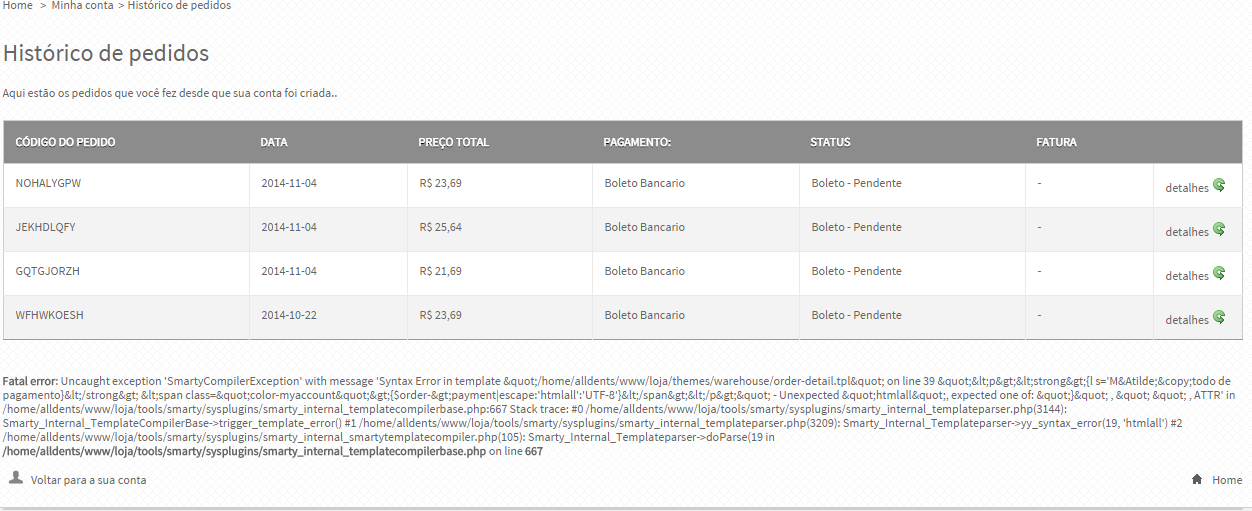
Task: Open detalhes for order WFHWKOESH
Action: tap(1187, 320)
